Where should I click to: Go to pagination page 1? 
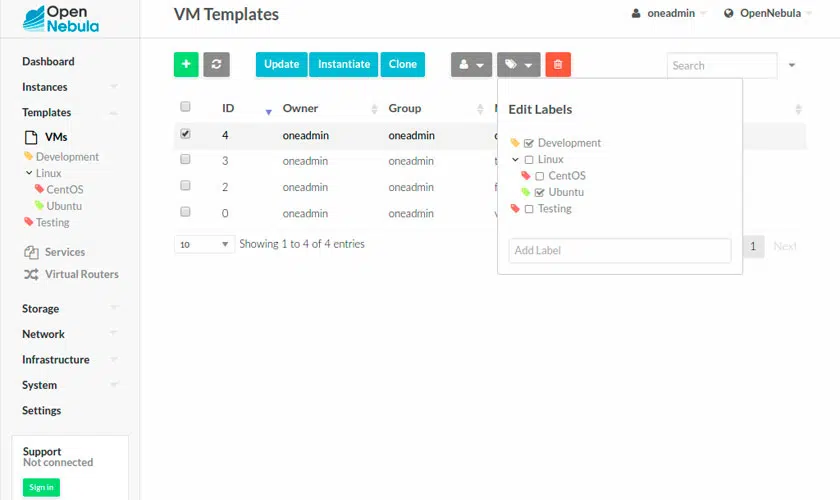pyautogui.click(x=753, y=247)
